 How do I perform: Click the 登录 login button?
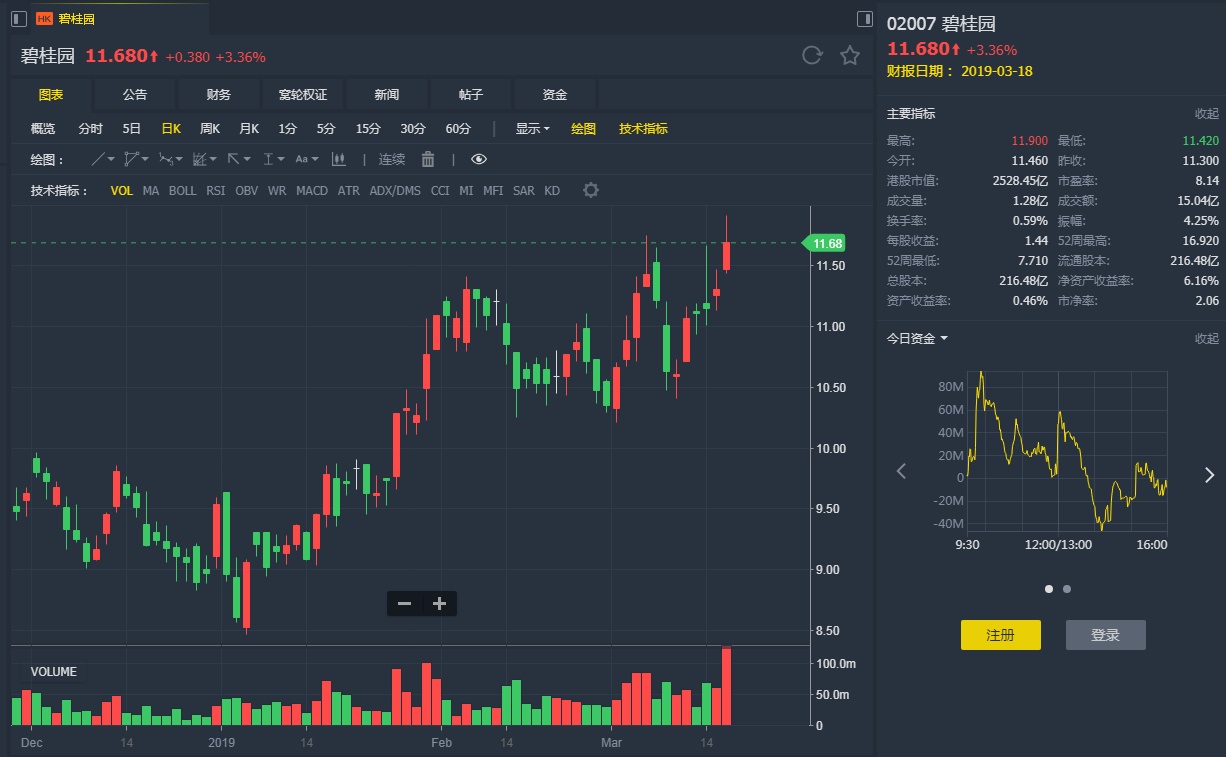click(x=1105, y=635)
